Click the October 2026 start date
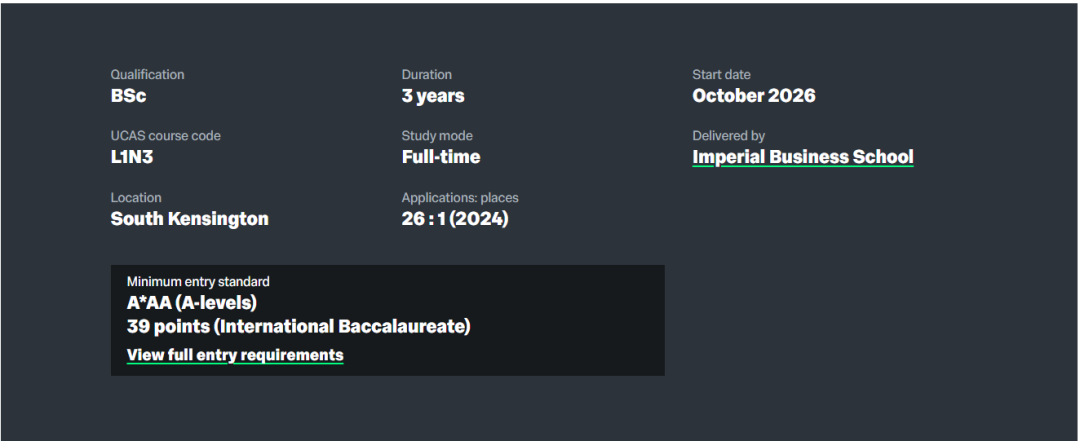 point(753,96)
